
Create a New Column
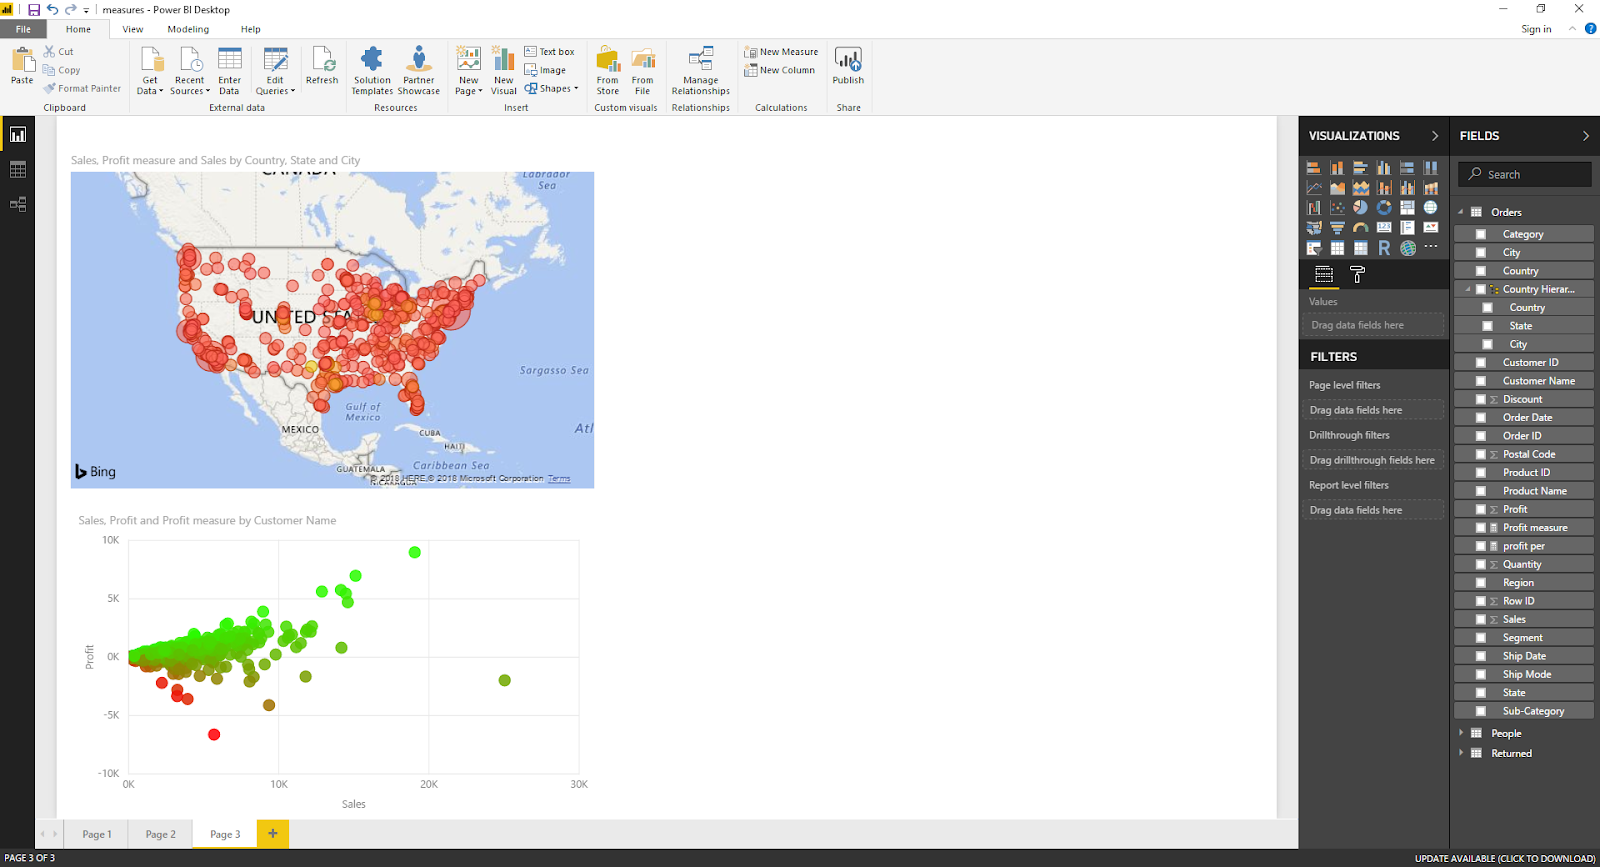click(780, 70)
